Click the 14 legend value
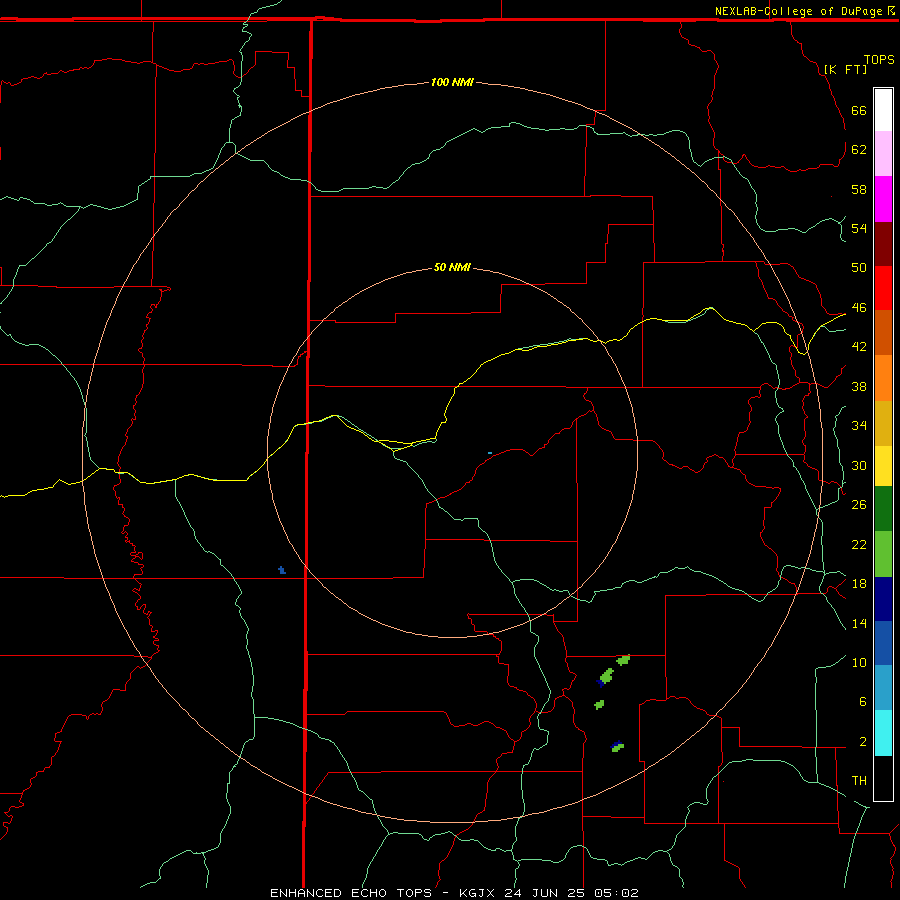The image size is (900, 900). 859,623
